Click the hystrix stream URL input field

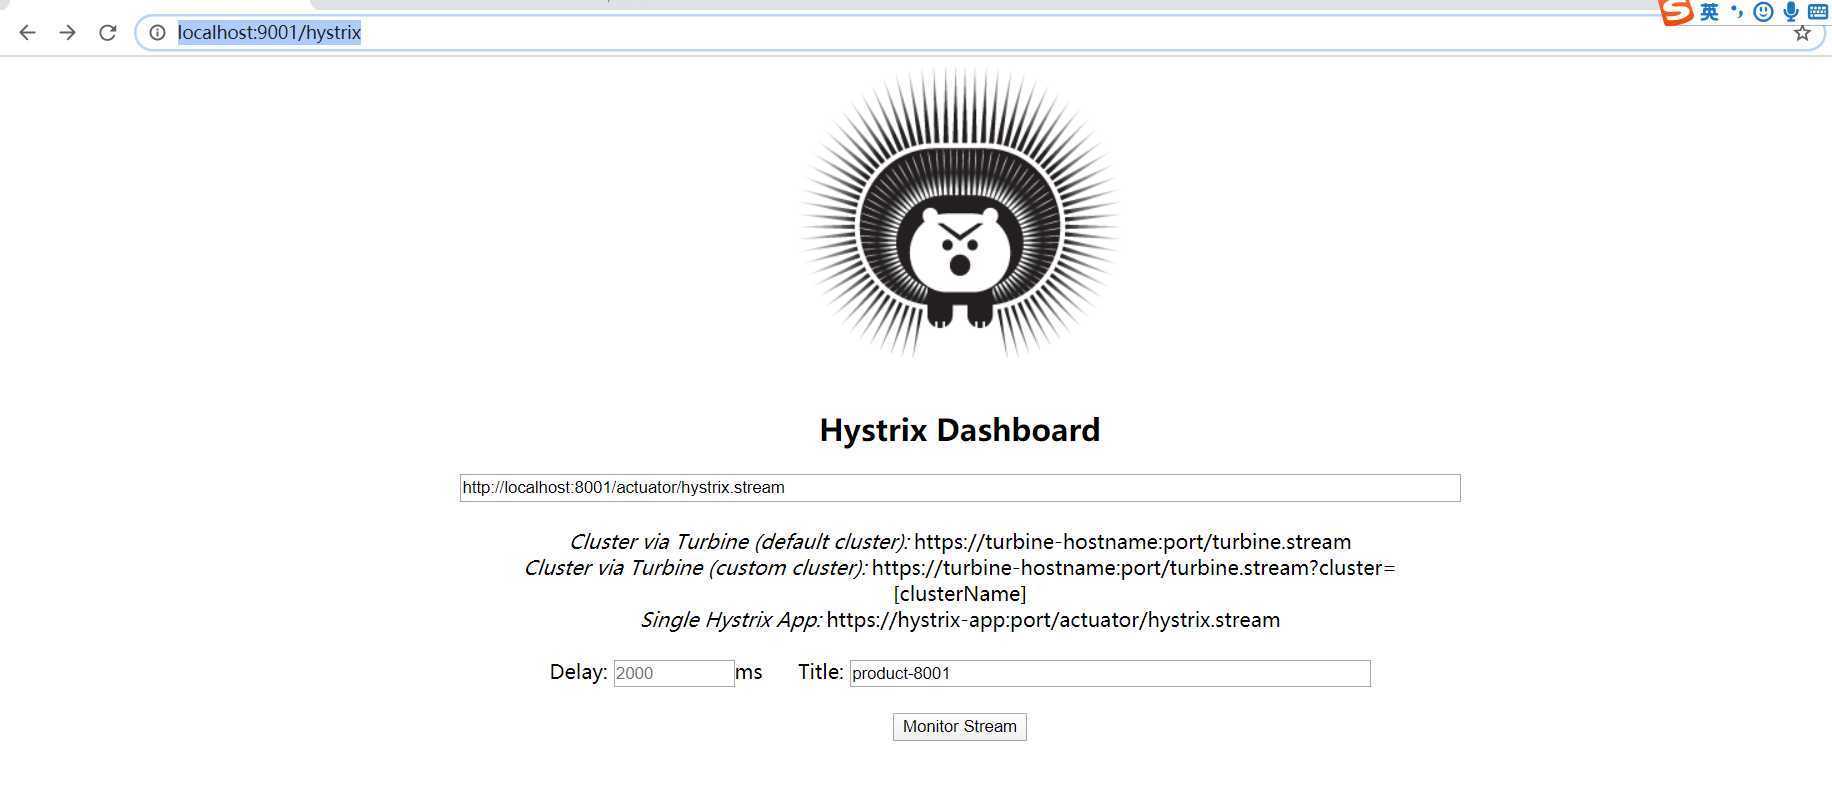(960, 488)
